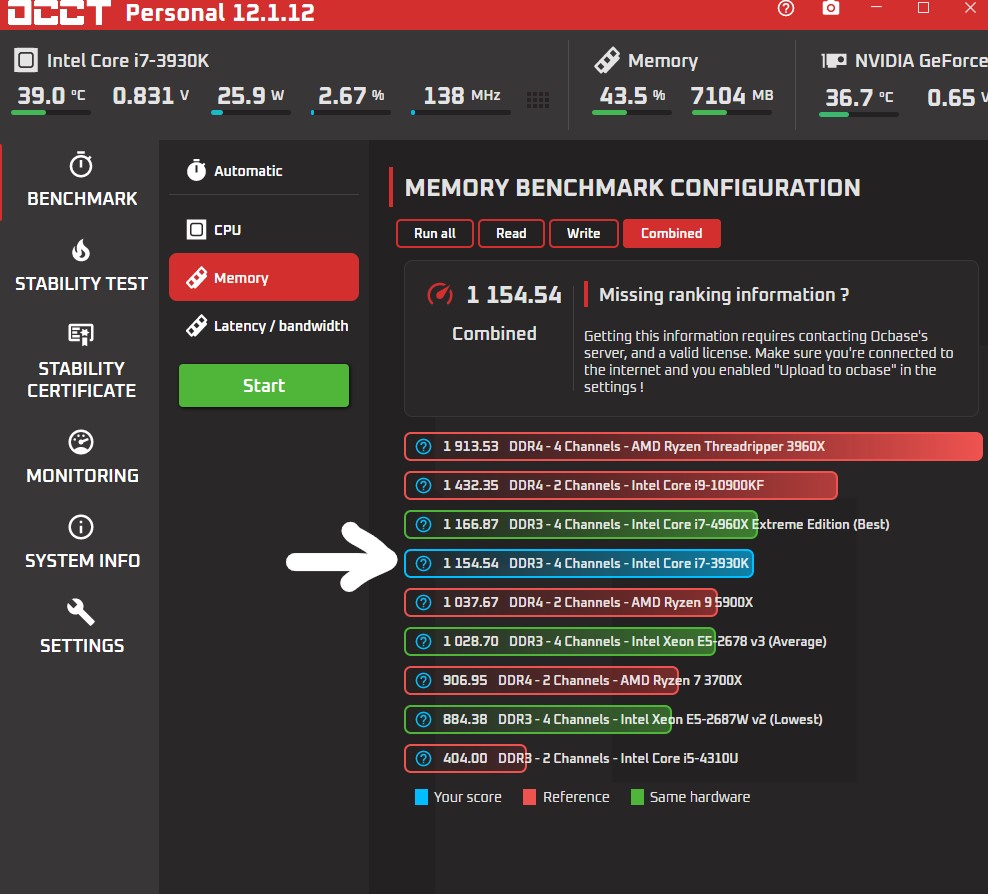Click the CPU usage 2.67 % reading
The width and height of the screenshot is (988, 894).
click(x=351, y=96)
